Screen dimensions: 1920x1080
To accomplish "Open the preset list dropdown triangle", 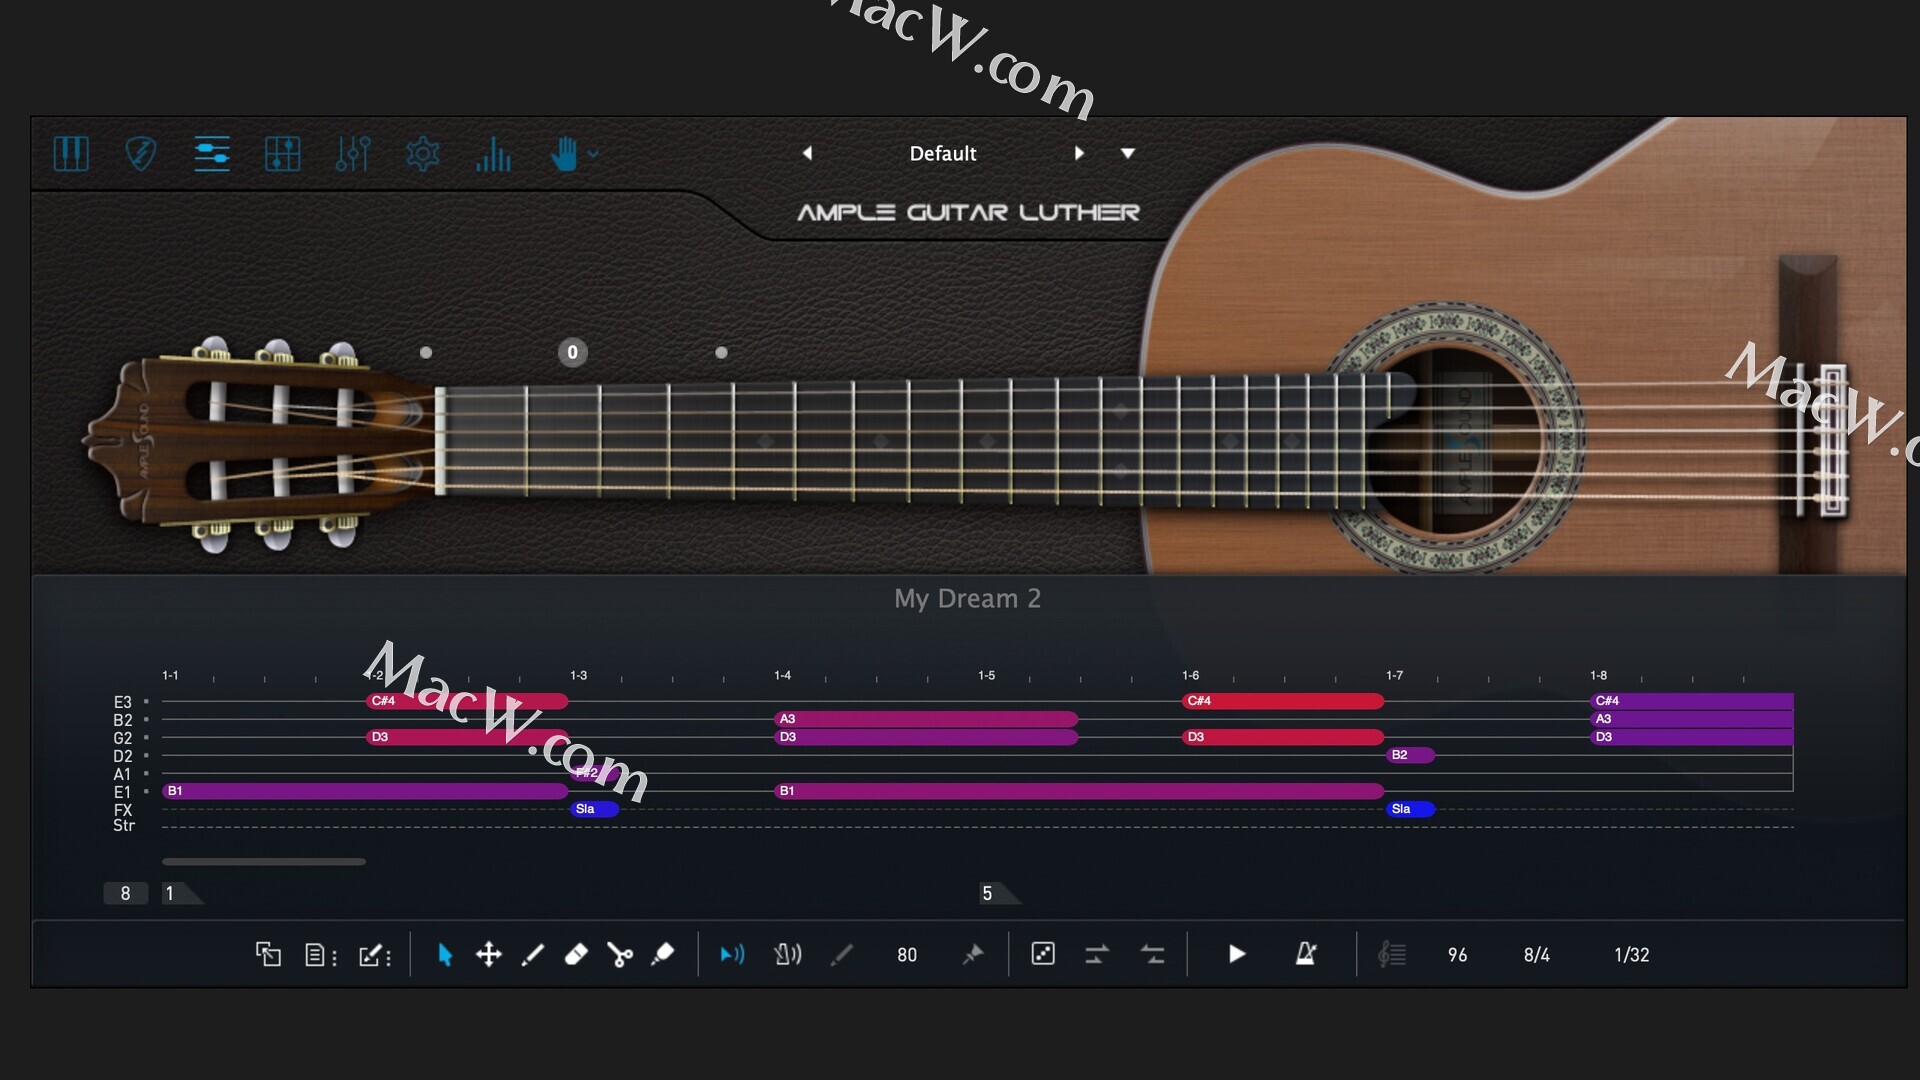I will point(1128,153).
